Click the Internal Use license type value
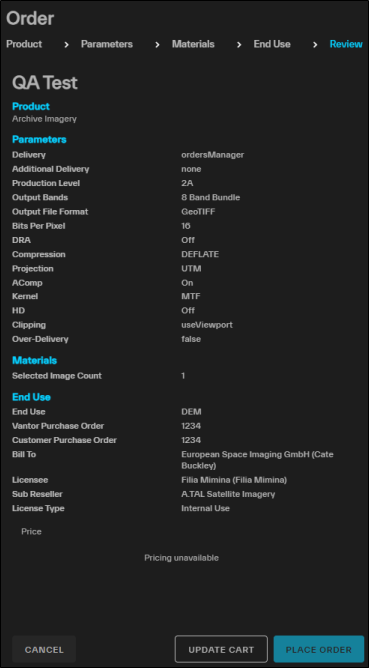 [205, 508]
